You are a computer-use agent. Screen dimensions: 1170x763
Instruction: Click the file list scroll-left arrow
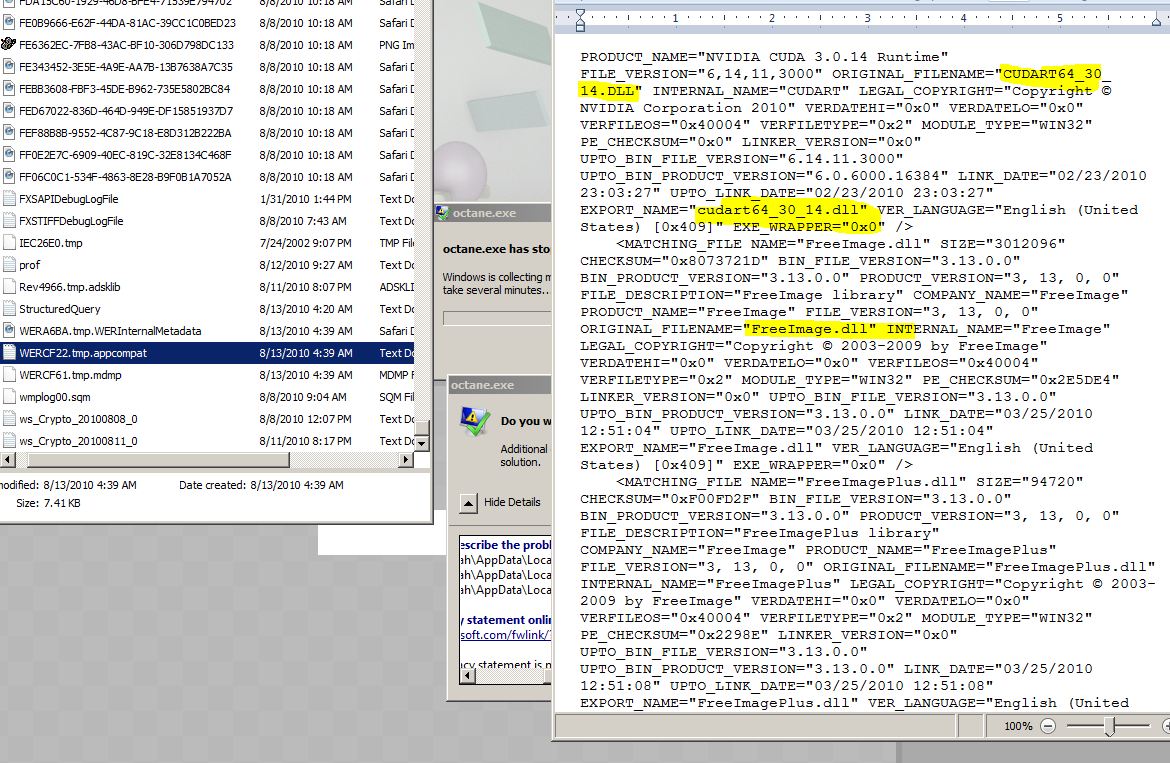click(x=7, y=459)
